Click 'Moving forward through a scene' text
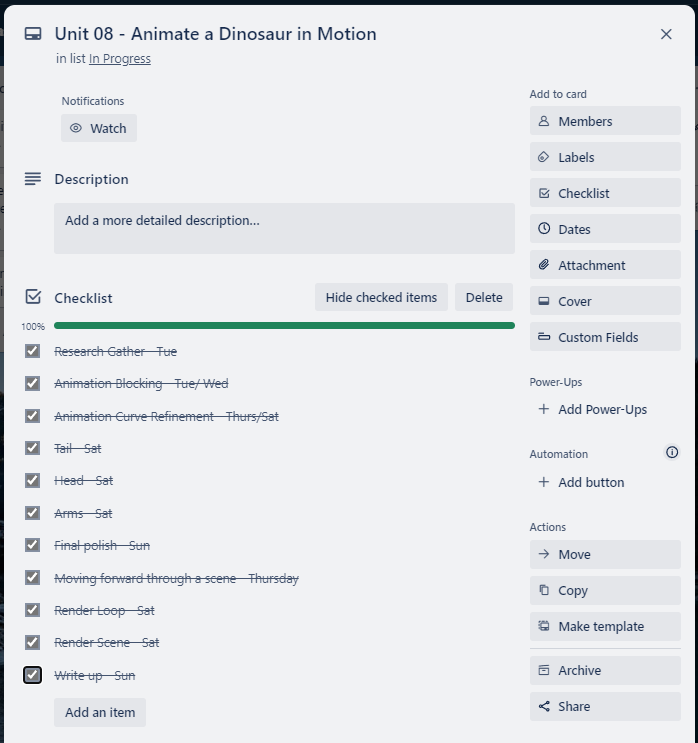Screen dimensions: 698x743 pos(176,578)
